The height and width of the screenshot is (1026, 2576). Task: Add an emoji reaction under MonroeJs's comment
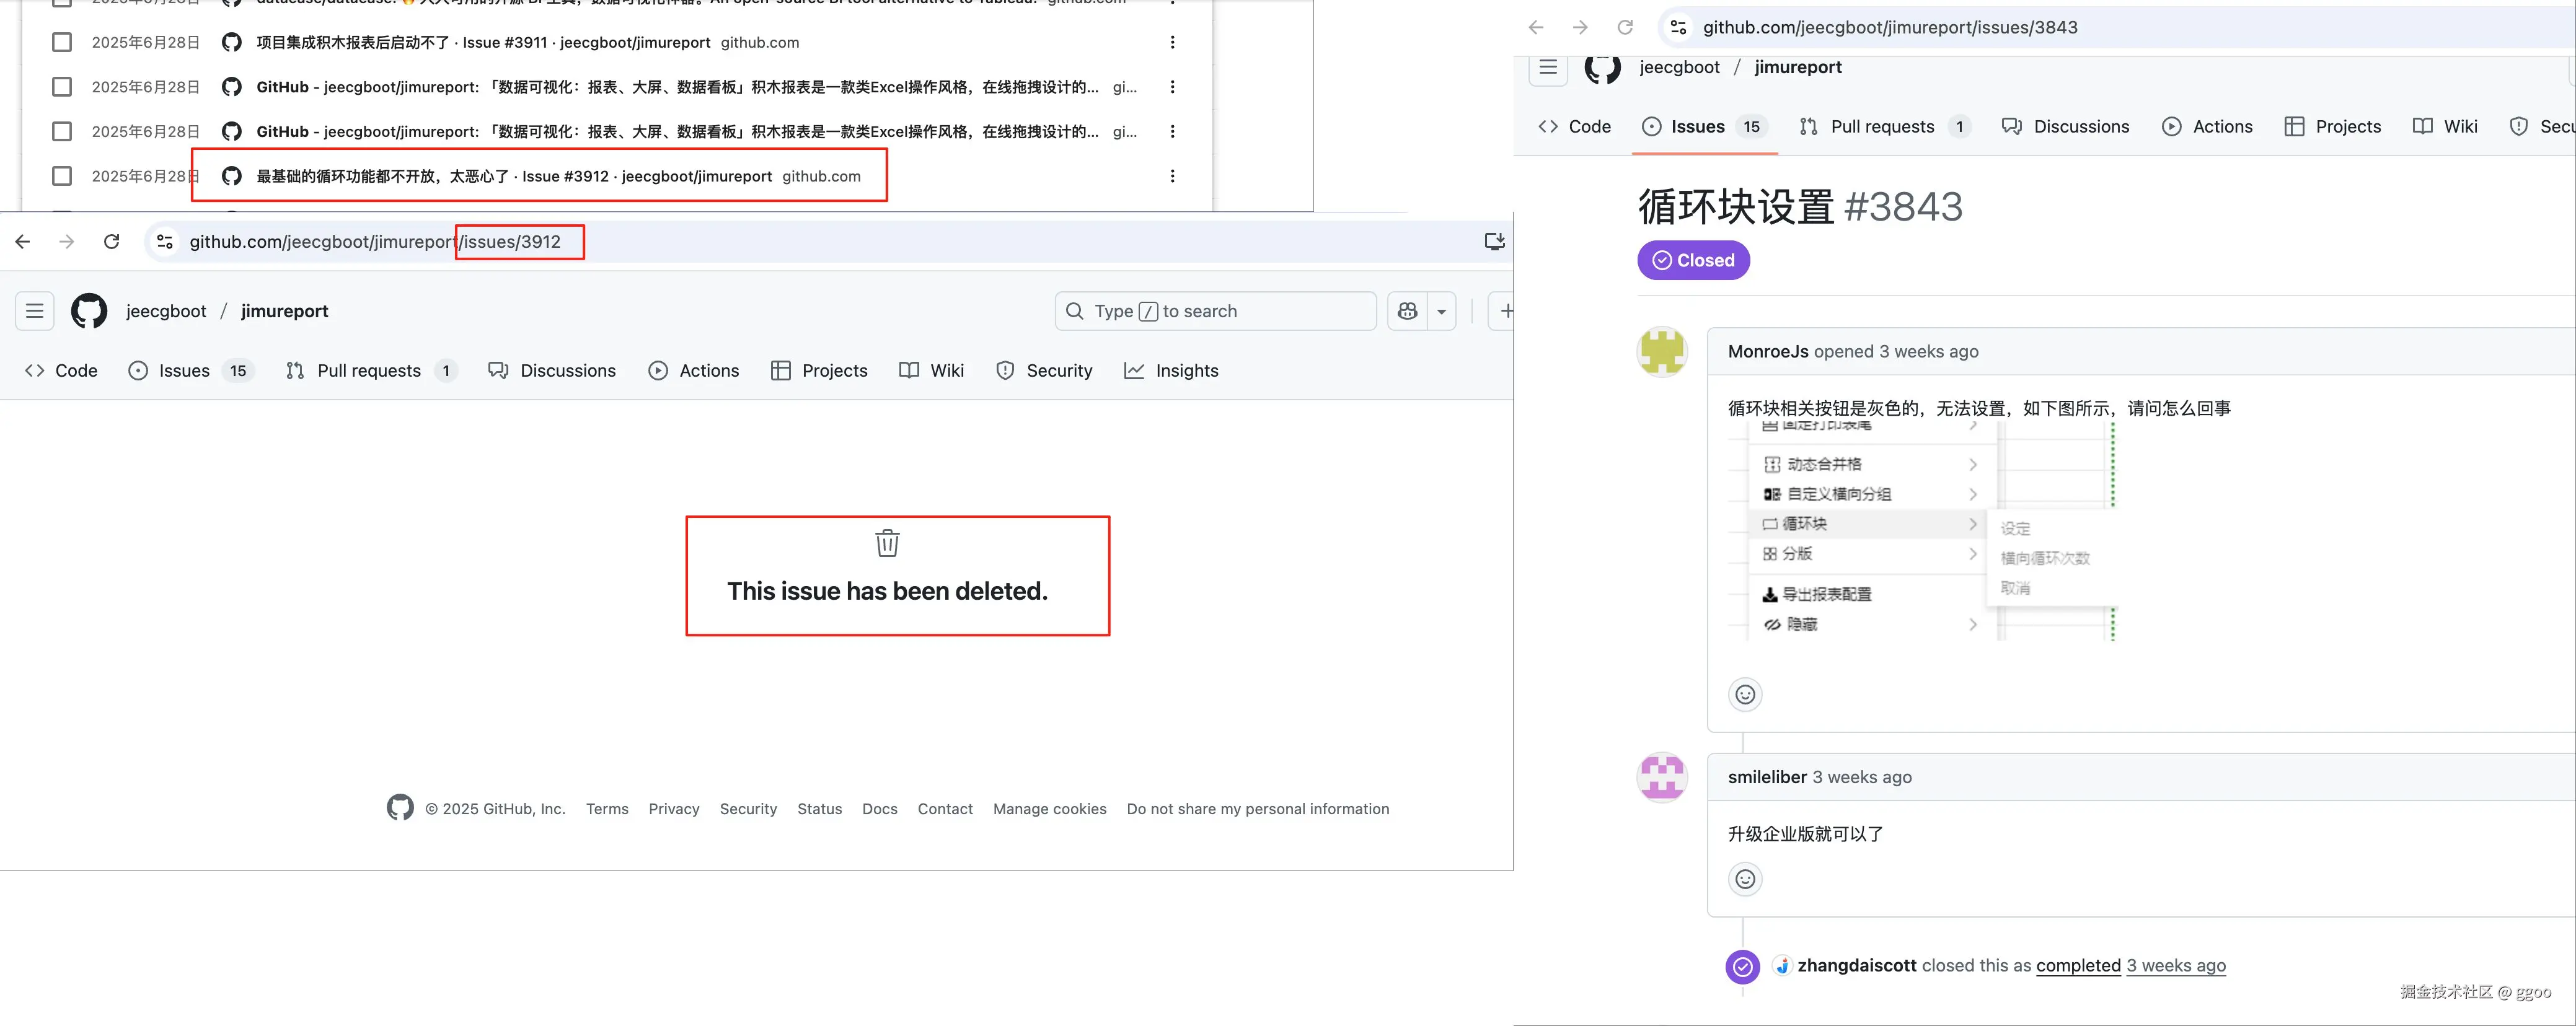1744,694
